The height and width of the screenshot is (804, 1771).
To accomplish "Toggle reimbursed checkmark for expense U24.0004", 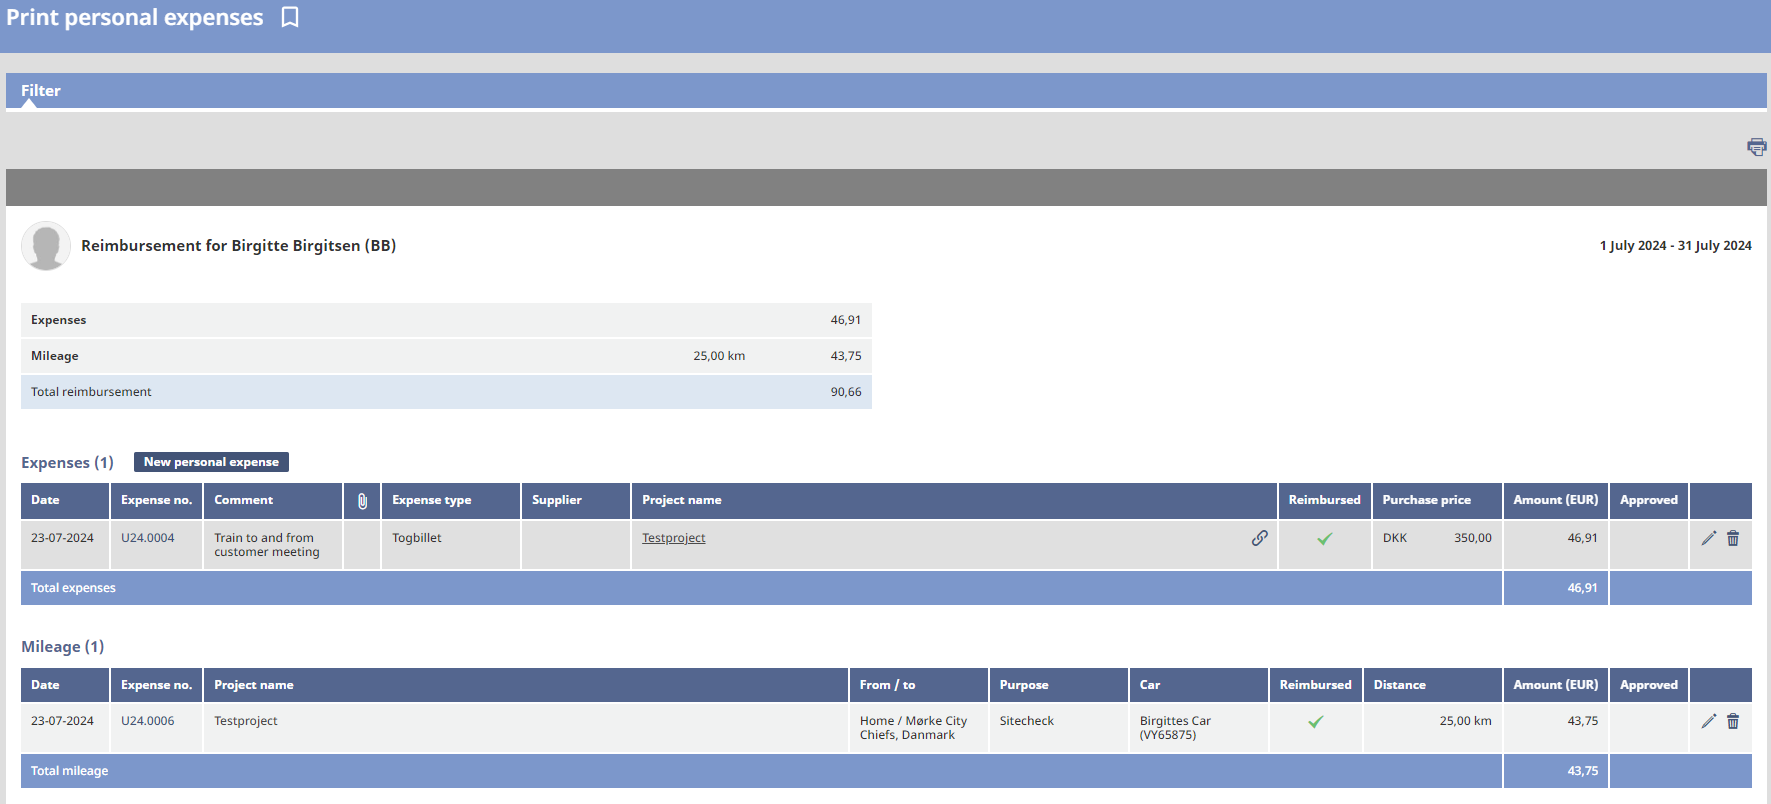I will tap(1324, 539).
